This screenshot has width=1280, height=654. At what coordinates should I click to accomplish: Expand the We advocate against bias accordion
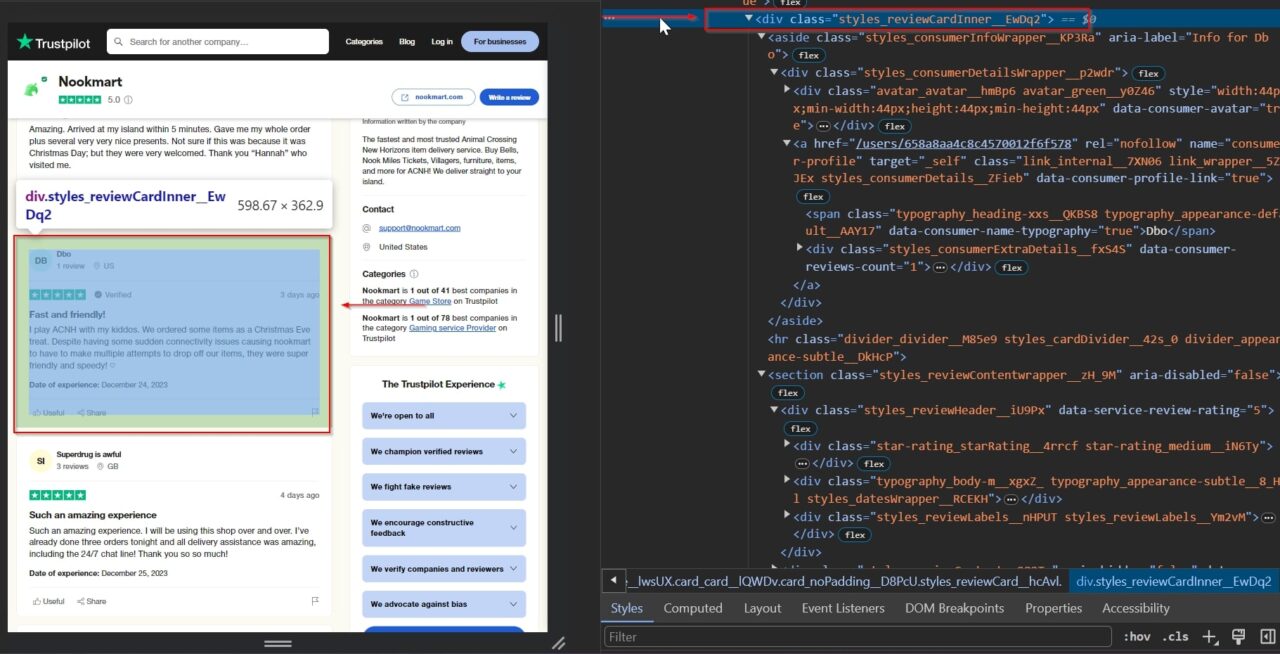(444, 604)
